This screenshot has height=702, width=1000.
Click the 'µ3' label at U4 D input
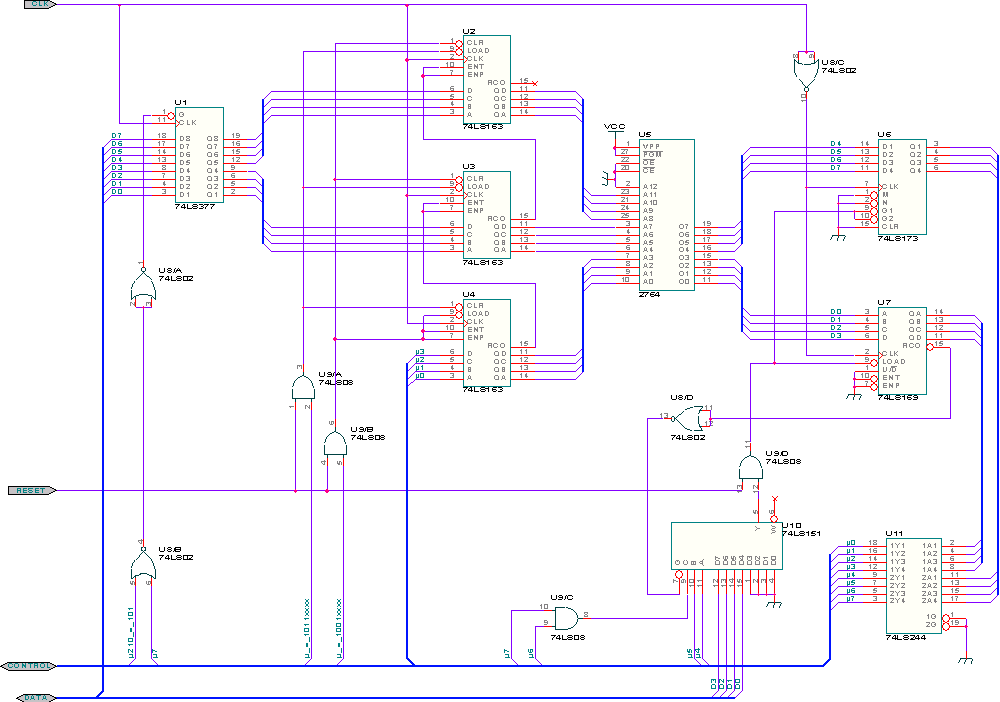[x=420, y=352]
